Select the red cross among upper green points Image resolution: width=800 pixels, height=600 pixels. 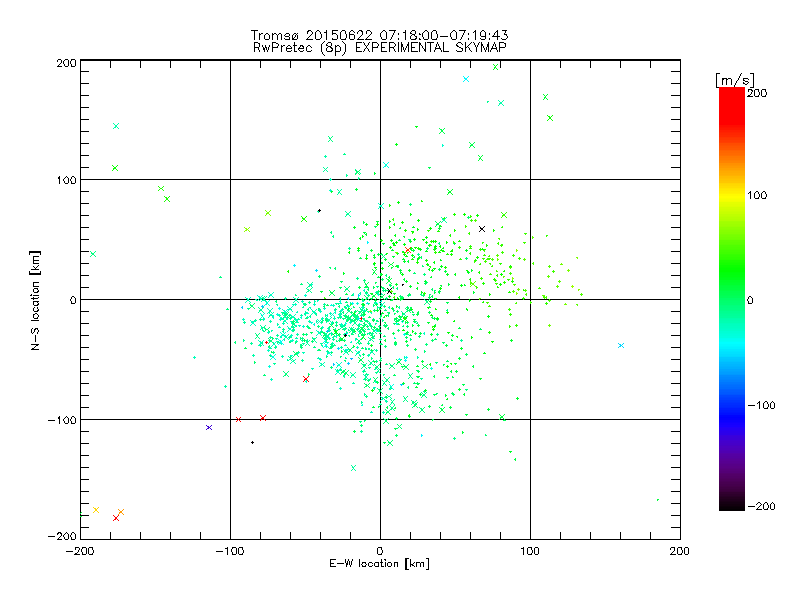[x=408, y=251]
